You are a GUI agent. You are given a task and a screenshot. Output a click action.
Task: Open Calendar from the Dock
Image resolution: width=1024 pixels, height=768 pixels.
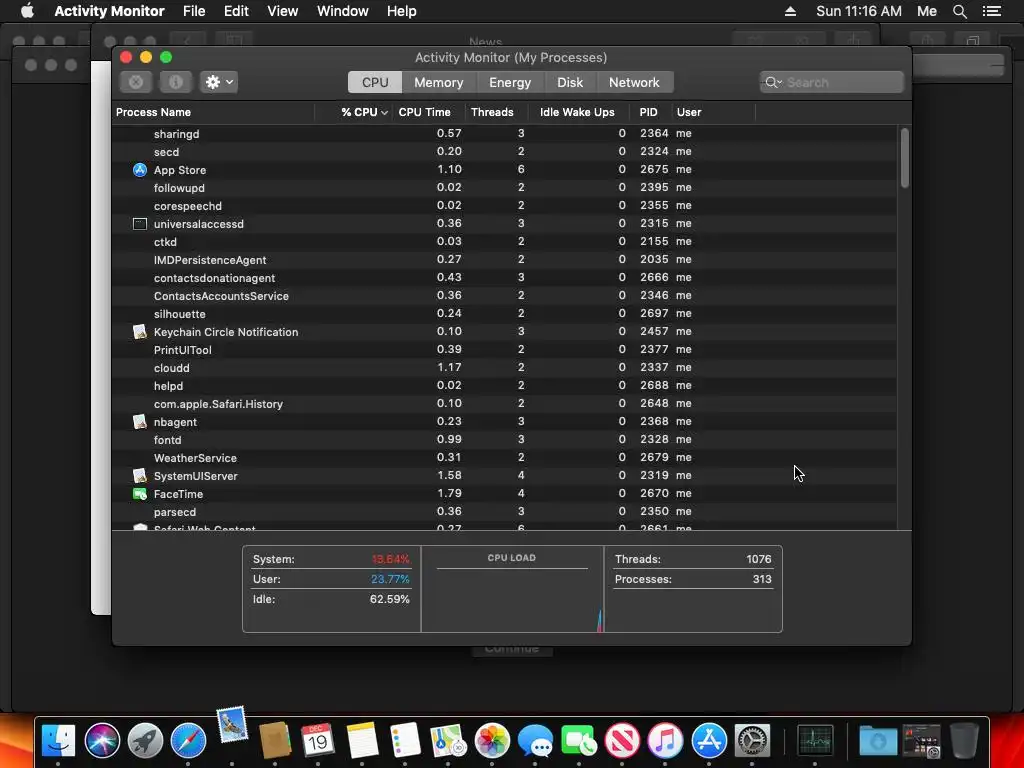pyautogui.click(x=318, y=741)
